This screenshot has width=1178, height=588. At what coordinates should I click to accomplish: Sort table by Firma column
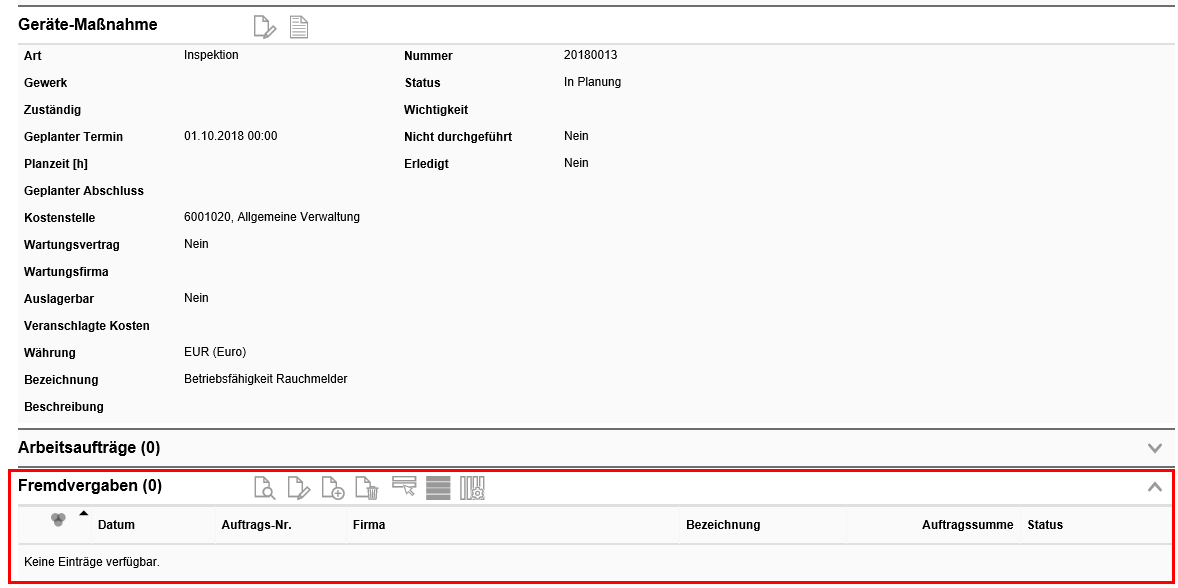367,525
